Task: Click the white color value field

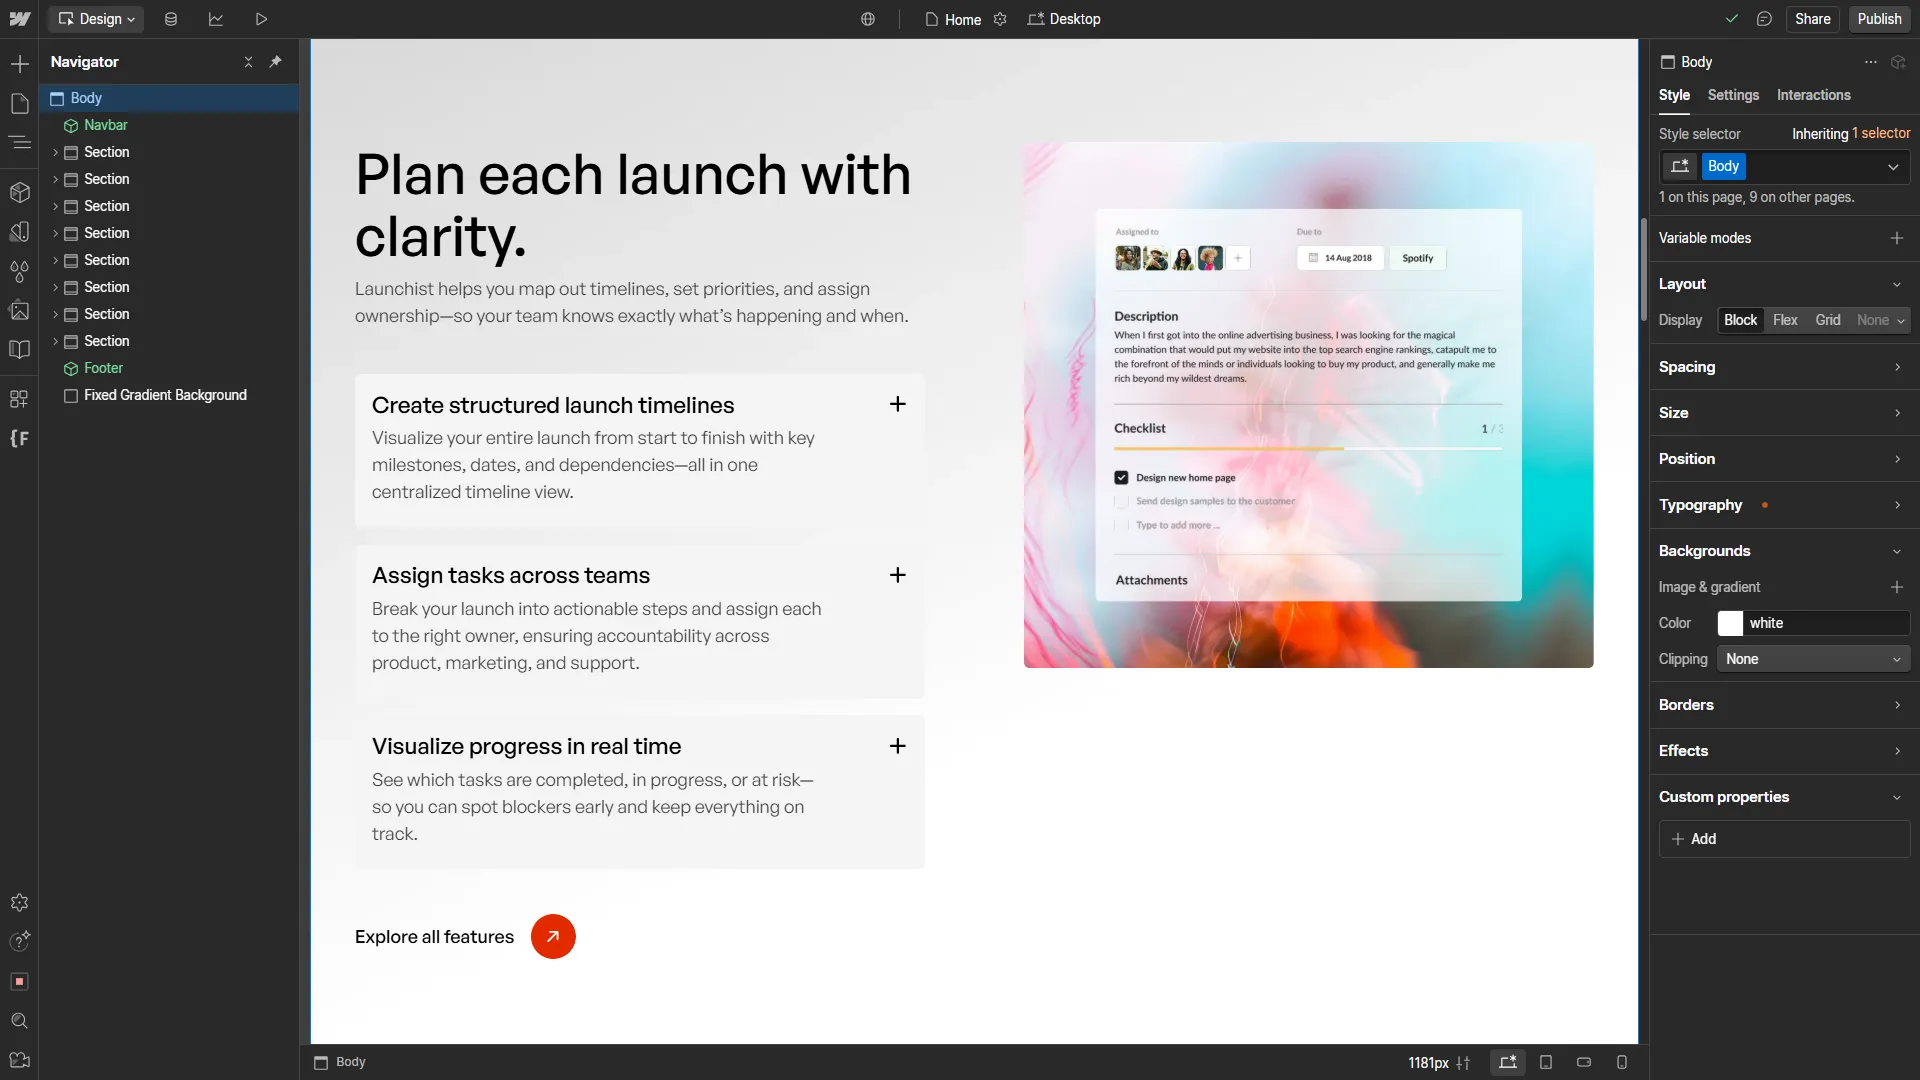Action: pos(1826,623)
